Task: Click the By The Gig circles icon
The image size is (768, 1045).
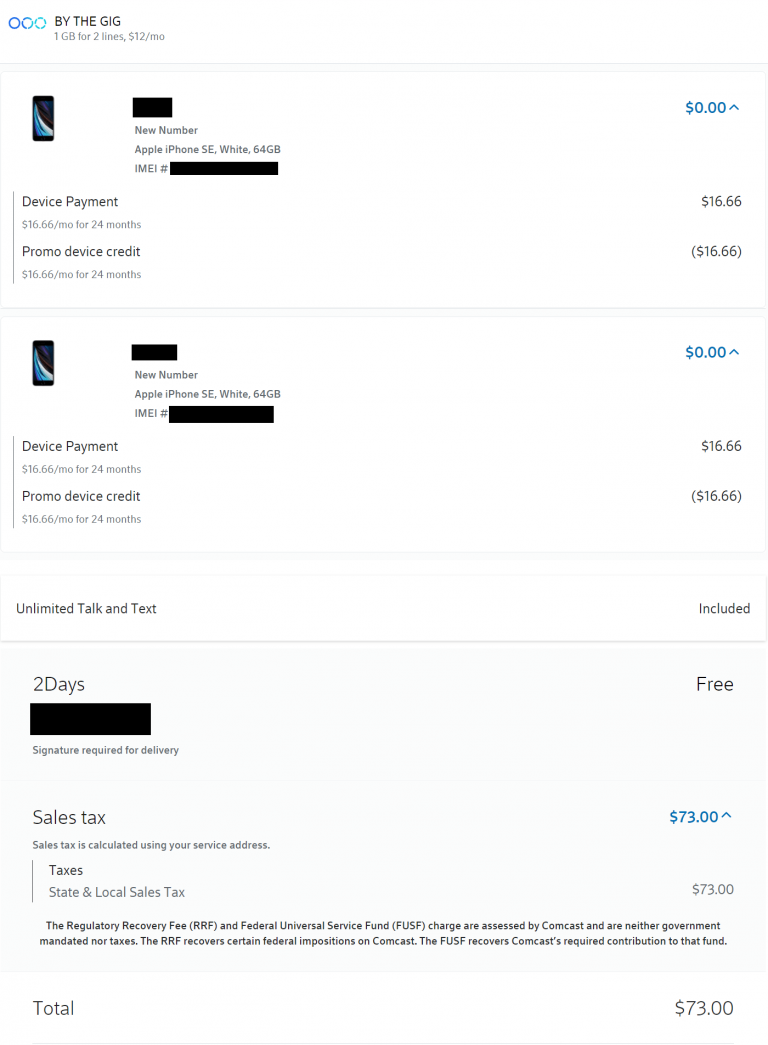Action: 27,21
